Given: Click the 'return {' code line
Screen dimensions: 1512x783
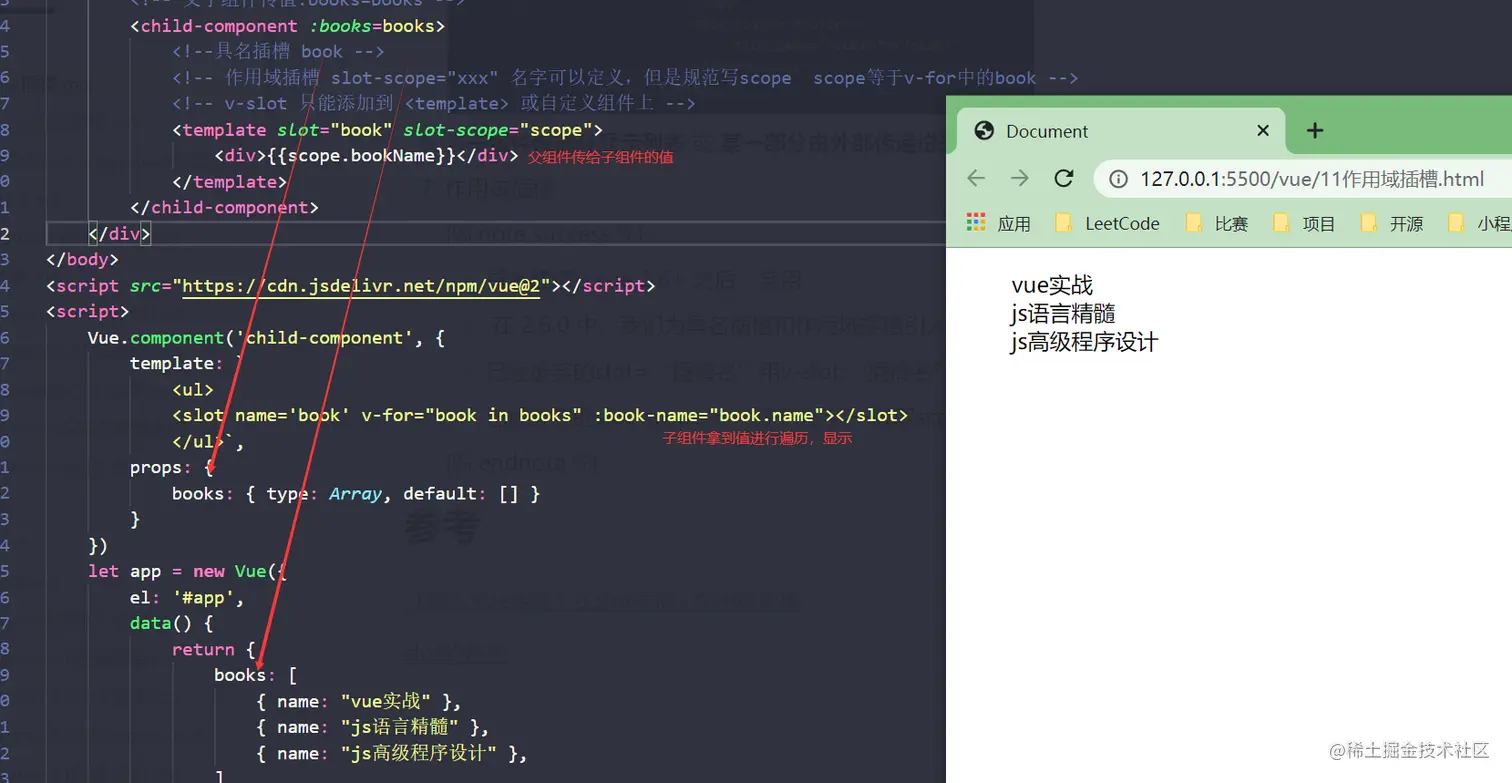Looking at the screenshot, I should coord(214,649).
